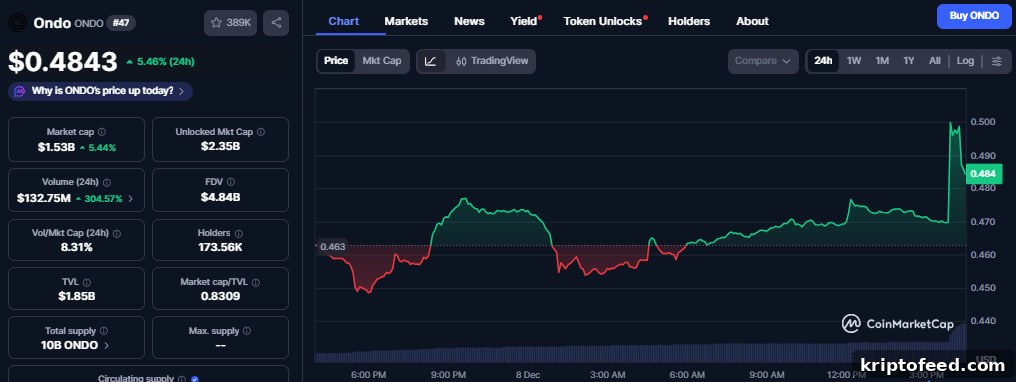Click the 8.31% Vol/Mkt Cap value

point(76,247)
